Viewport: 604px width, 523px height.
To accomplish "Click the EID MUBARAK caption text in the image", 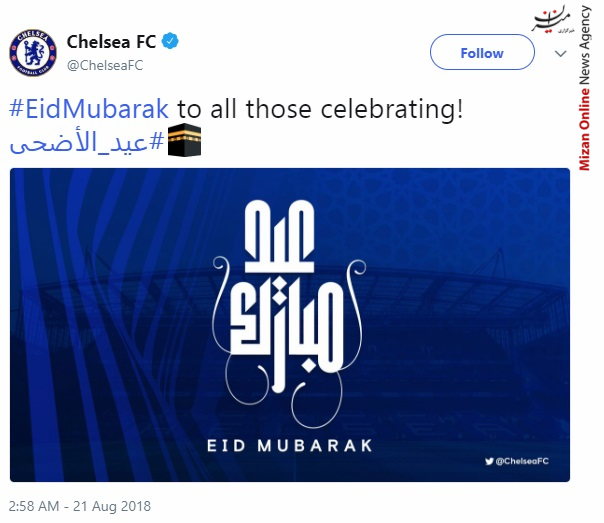I will pyautogui.click(x=290, y=446).
